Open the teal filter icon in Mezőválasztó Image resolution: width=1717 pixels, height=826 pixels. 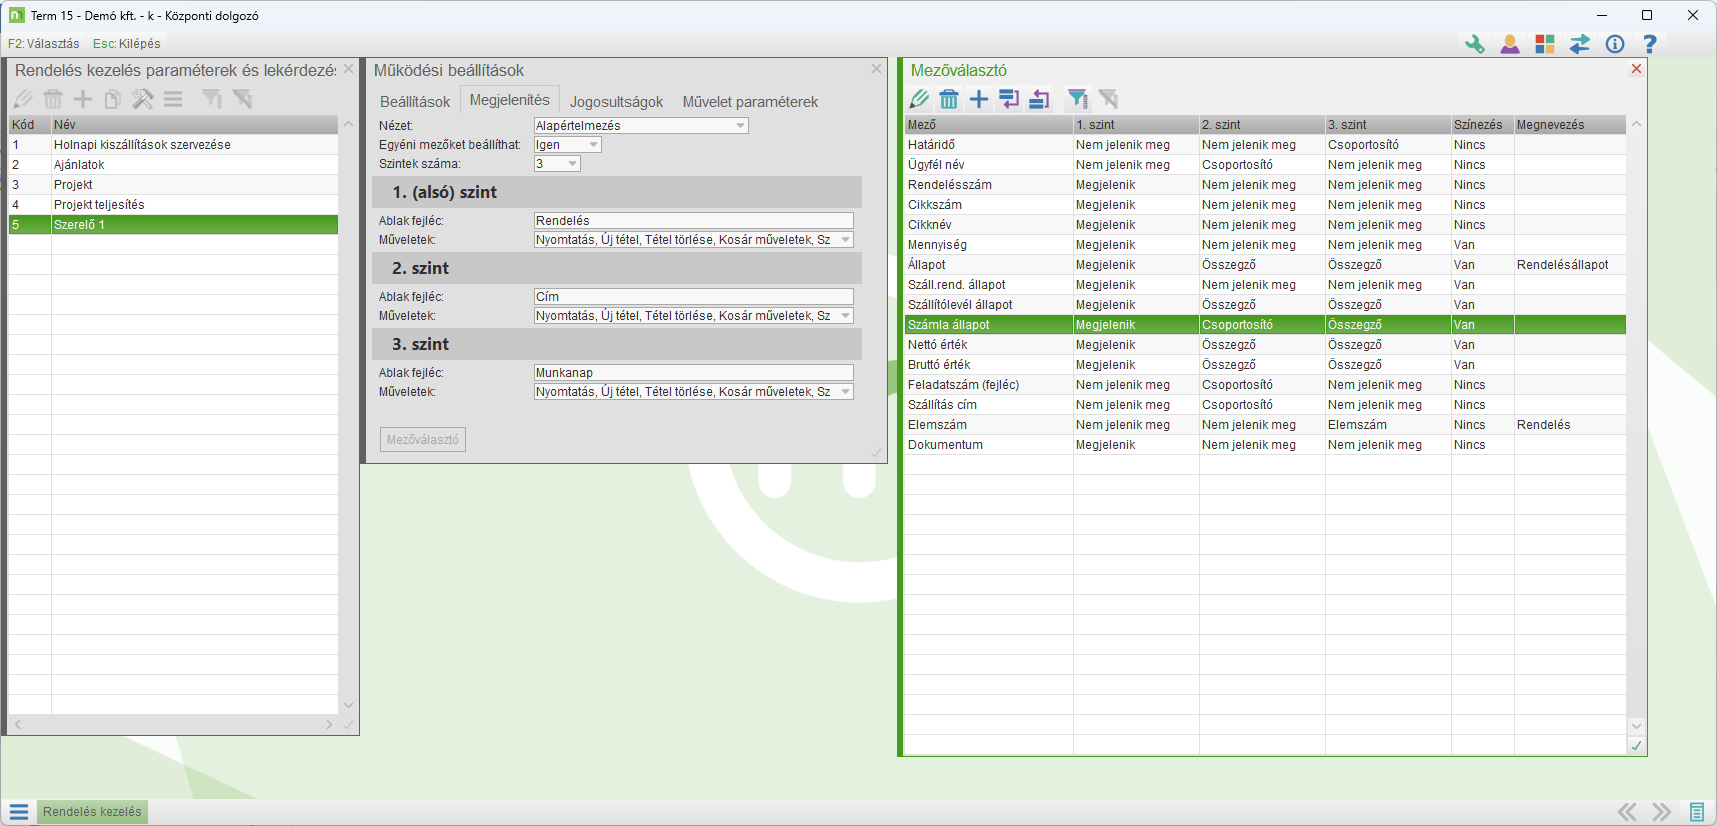tap(1077, 99)
